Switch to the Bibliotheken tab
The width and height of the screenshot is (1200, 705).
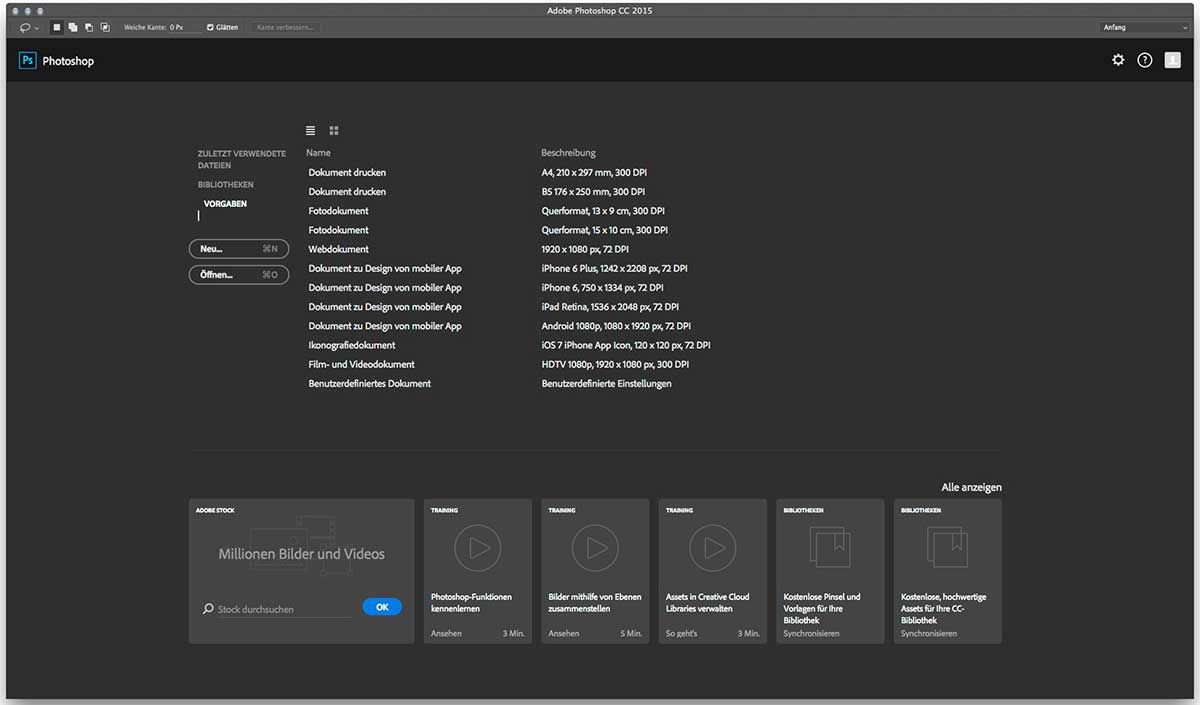[x=226, y=185]
